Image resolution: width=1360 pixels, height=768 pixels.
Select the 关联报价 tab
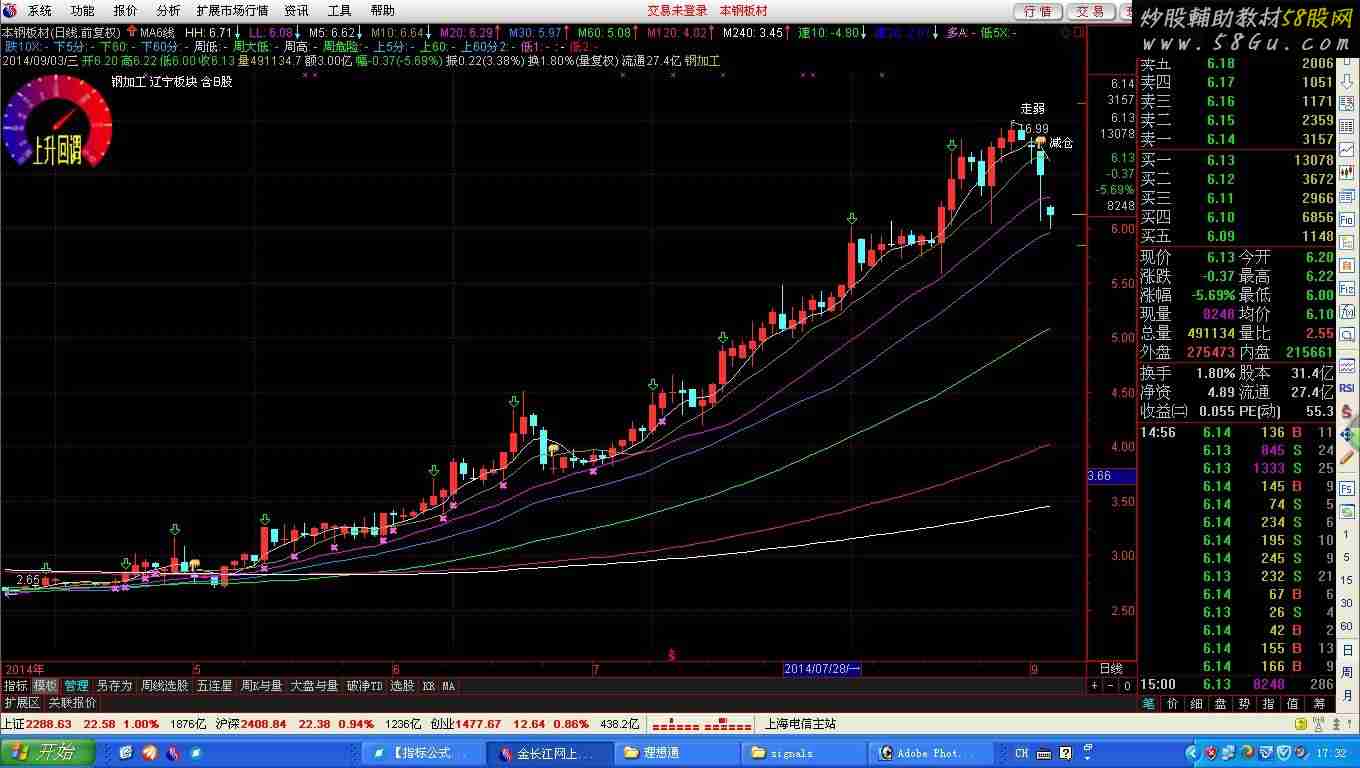[x=73, y=703]
